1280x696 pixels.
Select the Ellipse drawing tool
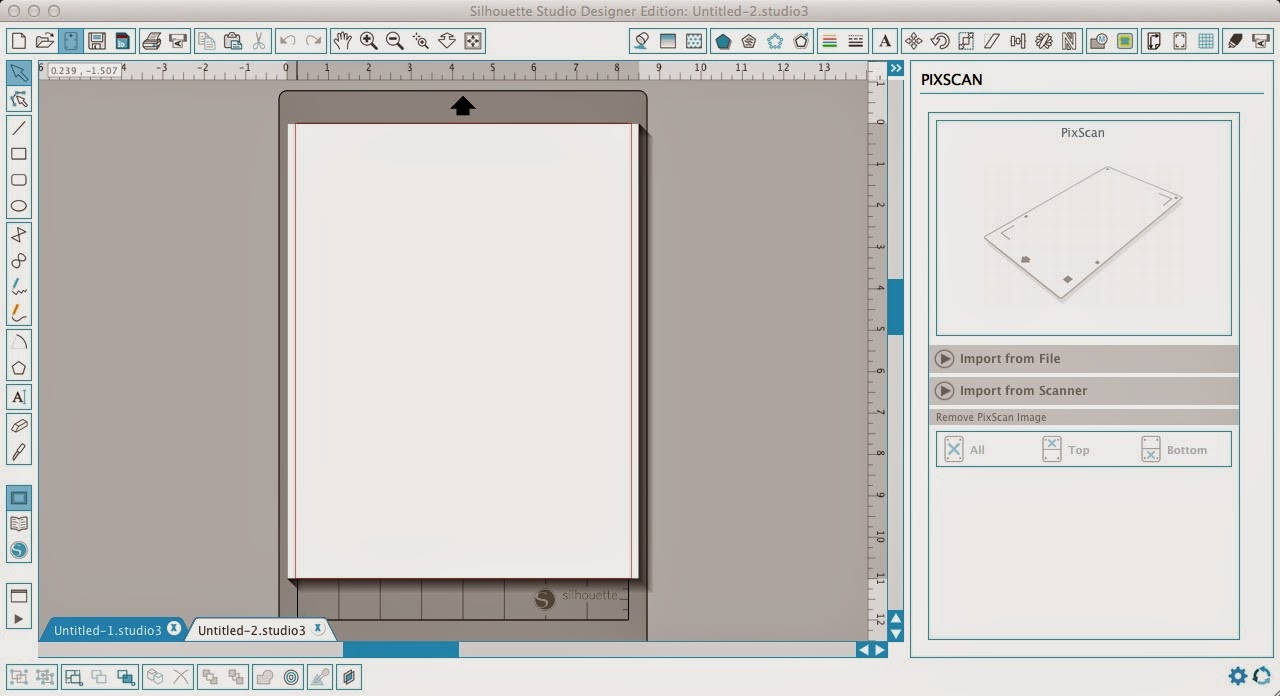[18, 206]
